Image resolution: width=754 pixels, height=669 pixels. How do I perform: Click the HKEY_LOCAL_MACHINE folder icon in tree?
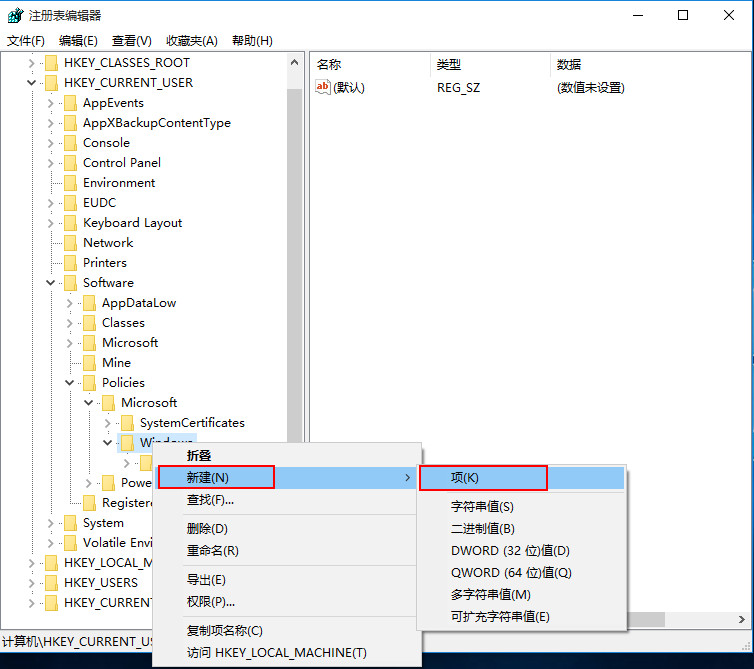(51, 563)
